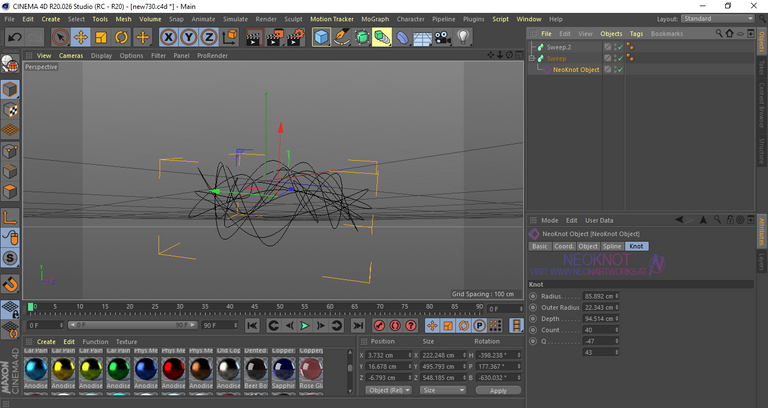Click the Count value field showing 40
Viewport: 768px width, 408px height.
(x=600, y=330)
